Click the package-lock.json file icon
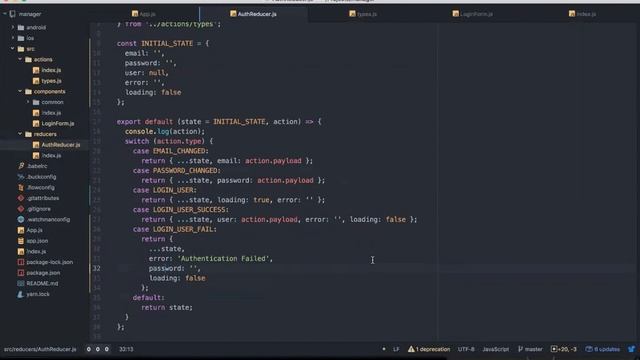 pyautogui.click(x=21, y=262)
